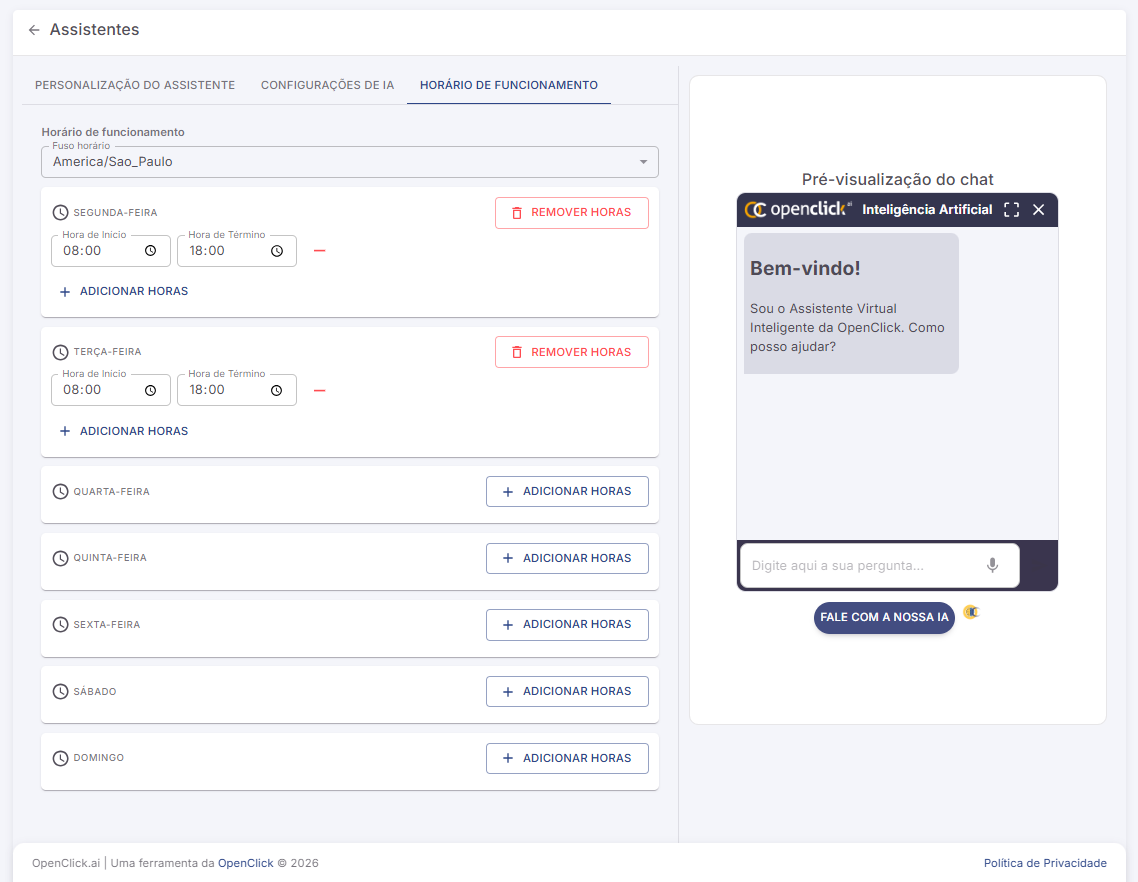Add hours for Quarta-feira
Image resolution: width=1138 pixels, height=882 pixels.
pos(567,491)
